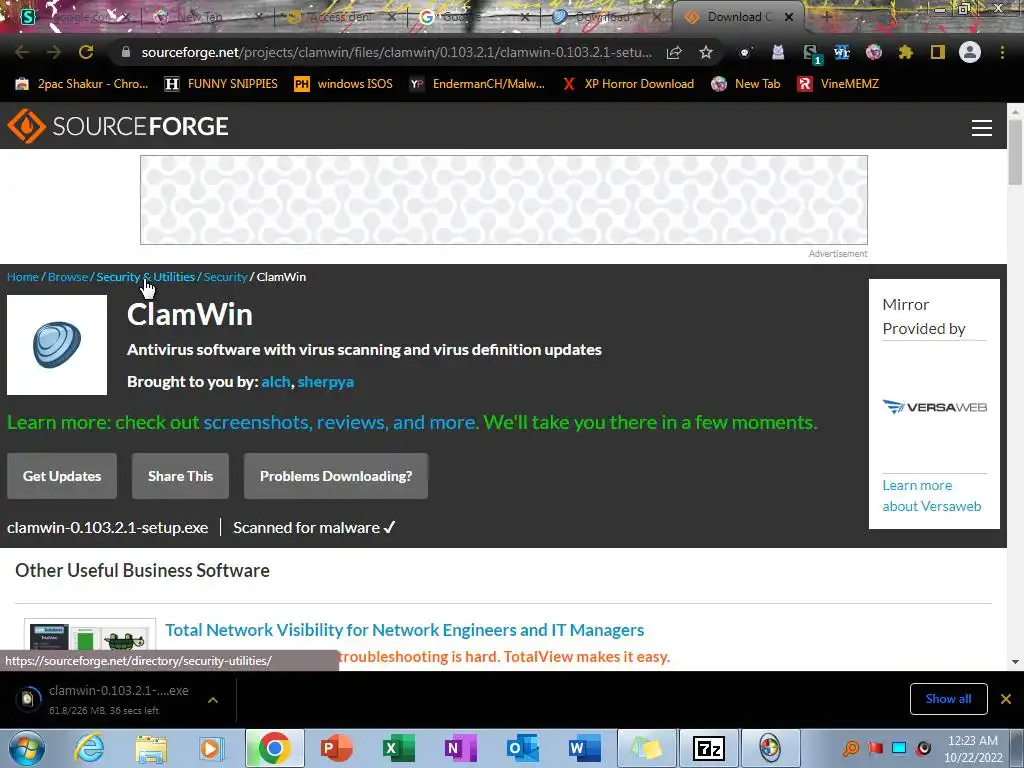Open windows ISOS bookmark
The width and height of the screenshot is (1024, 768).
point(344,84)
